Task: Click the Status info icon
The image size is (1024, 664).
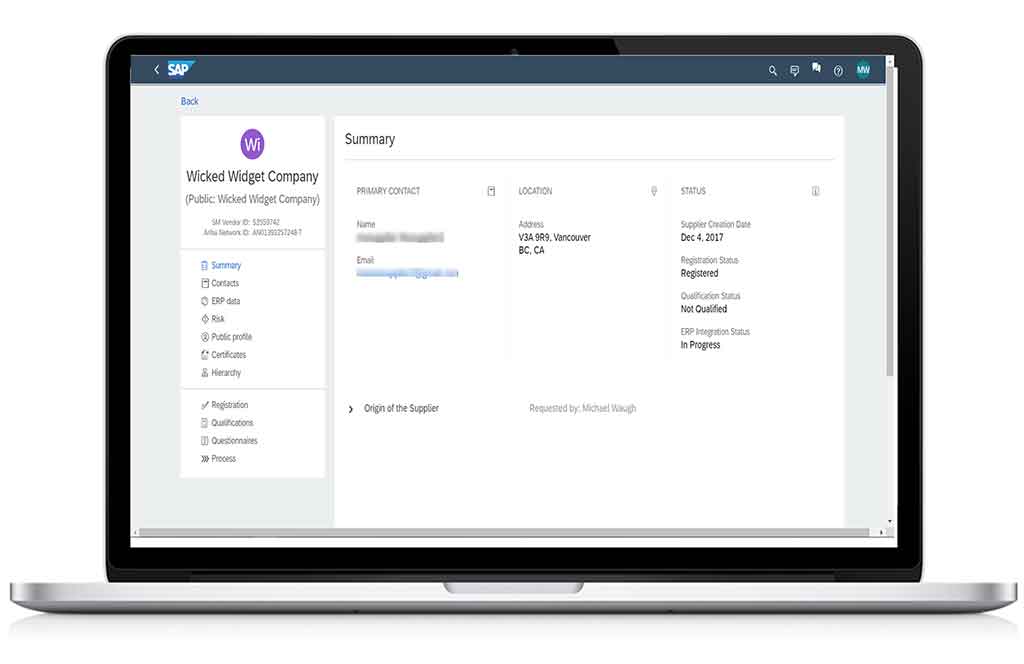Action: tap(815, 191)
